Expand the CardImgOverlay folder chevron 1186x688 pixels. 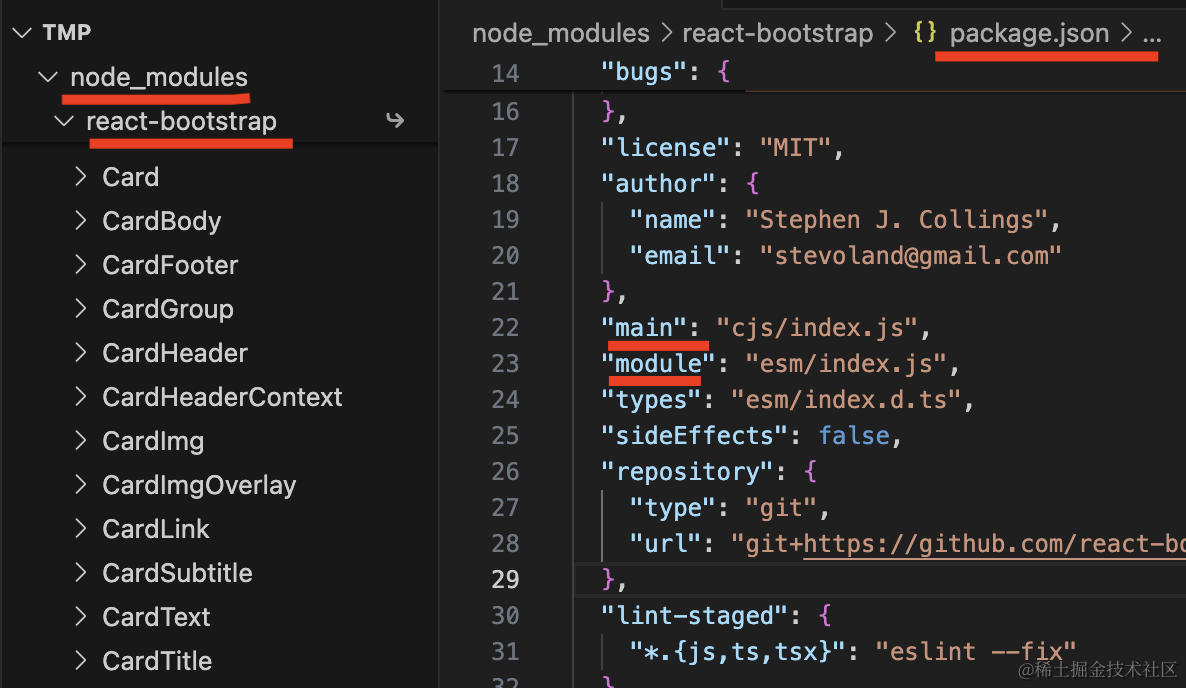tap(81, 485)
